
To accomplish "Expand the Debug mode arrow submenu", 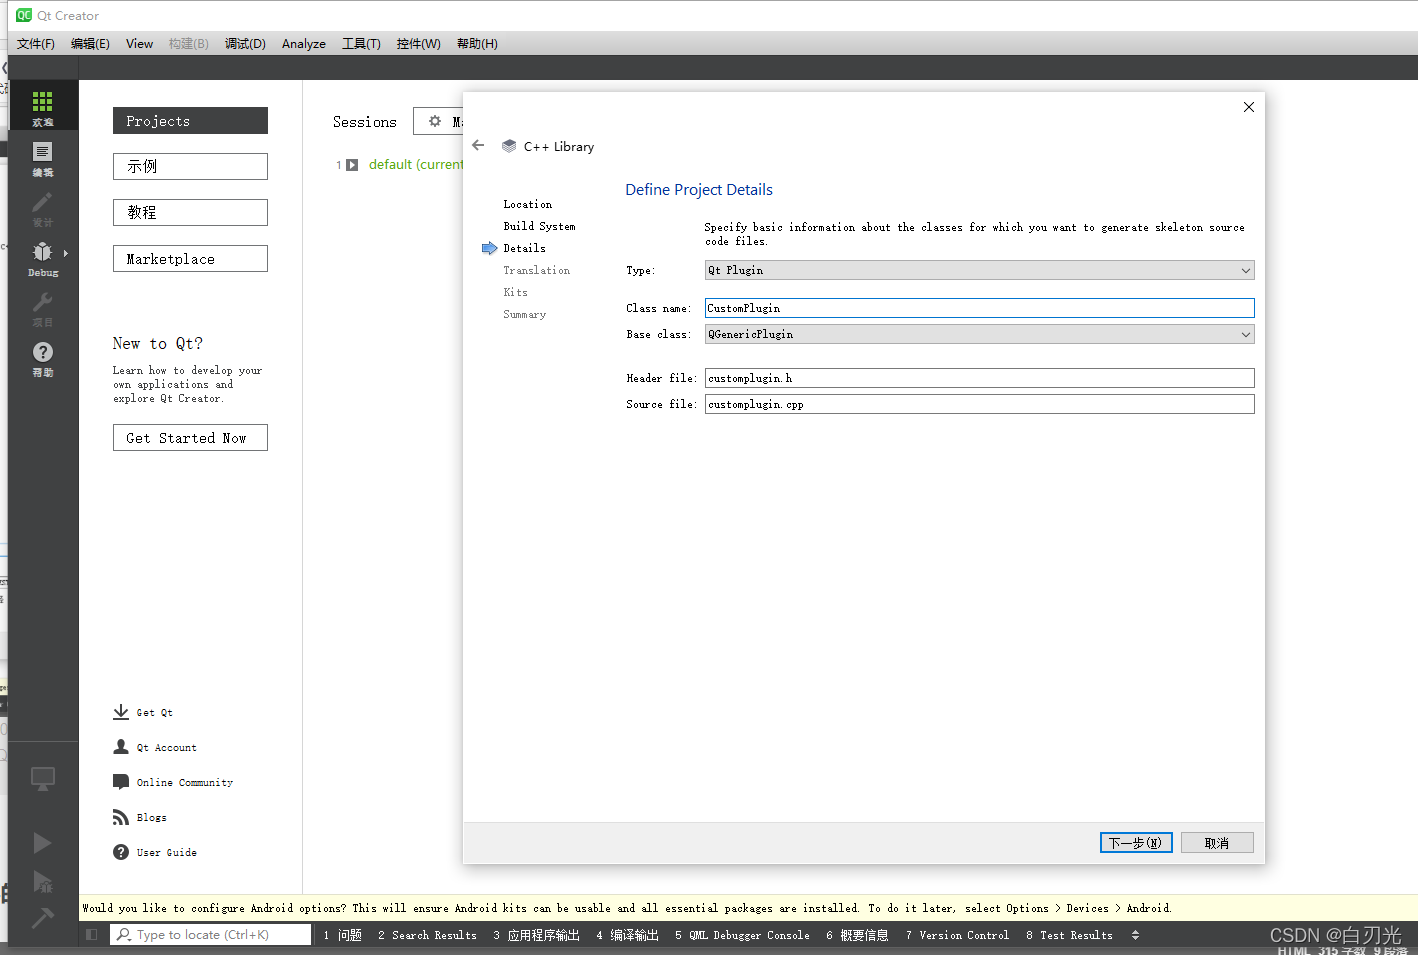I will 66,253.
